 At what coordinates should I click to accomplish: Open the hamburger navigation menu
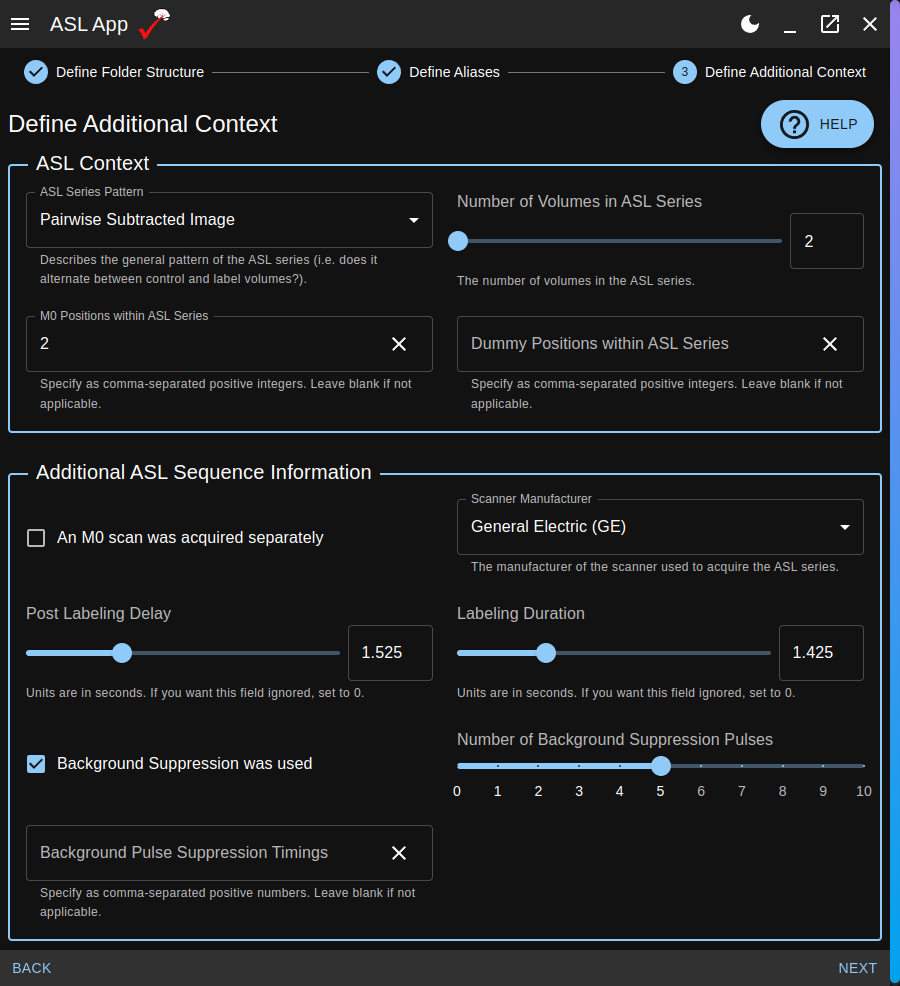point(20,24)
